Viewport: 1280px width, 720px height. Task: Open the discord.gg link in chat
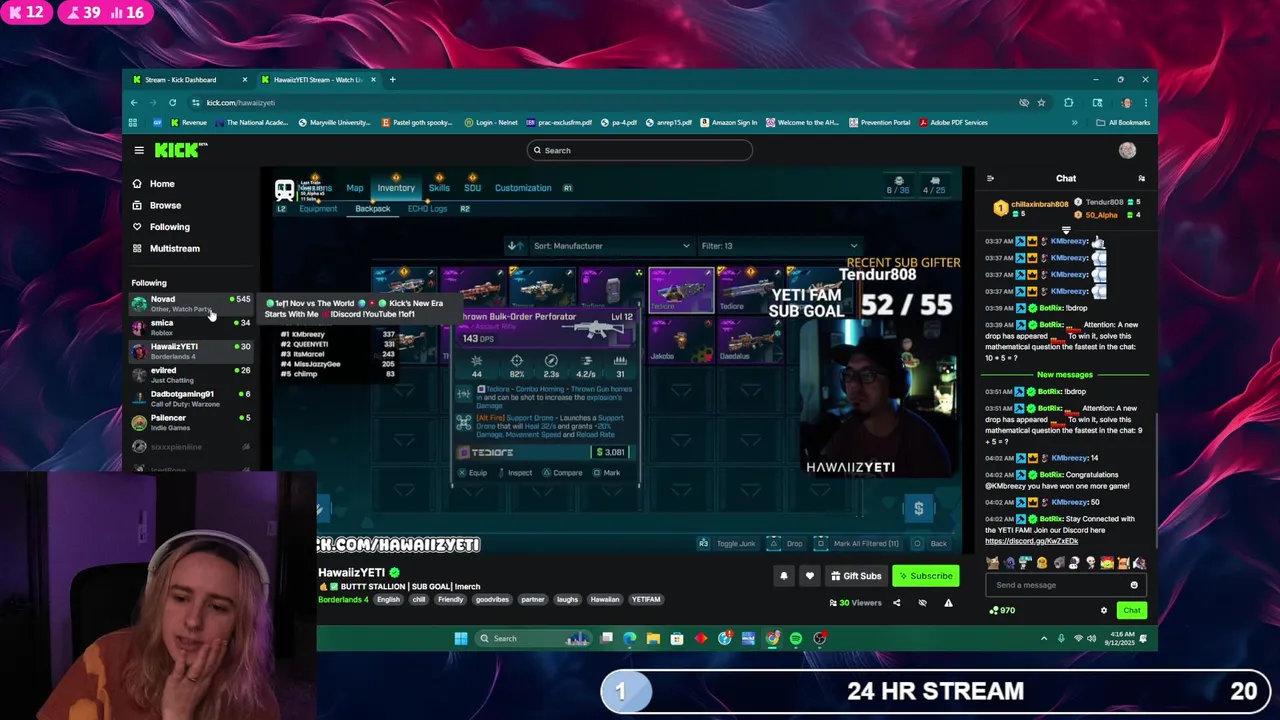[1031, 541]
